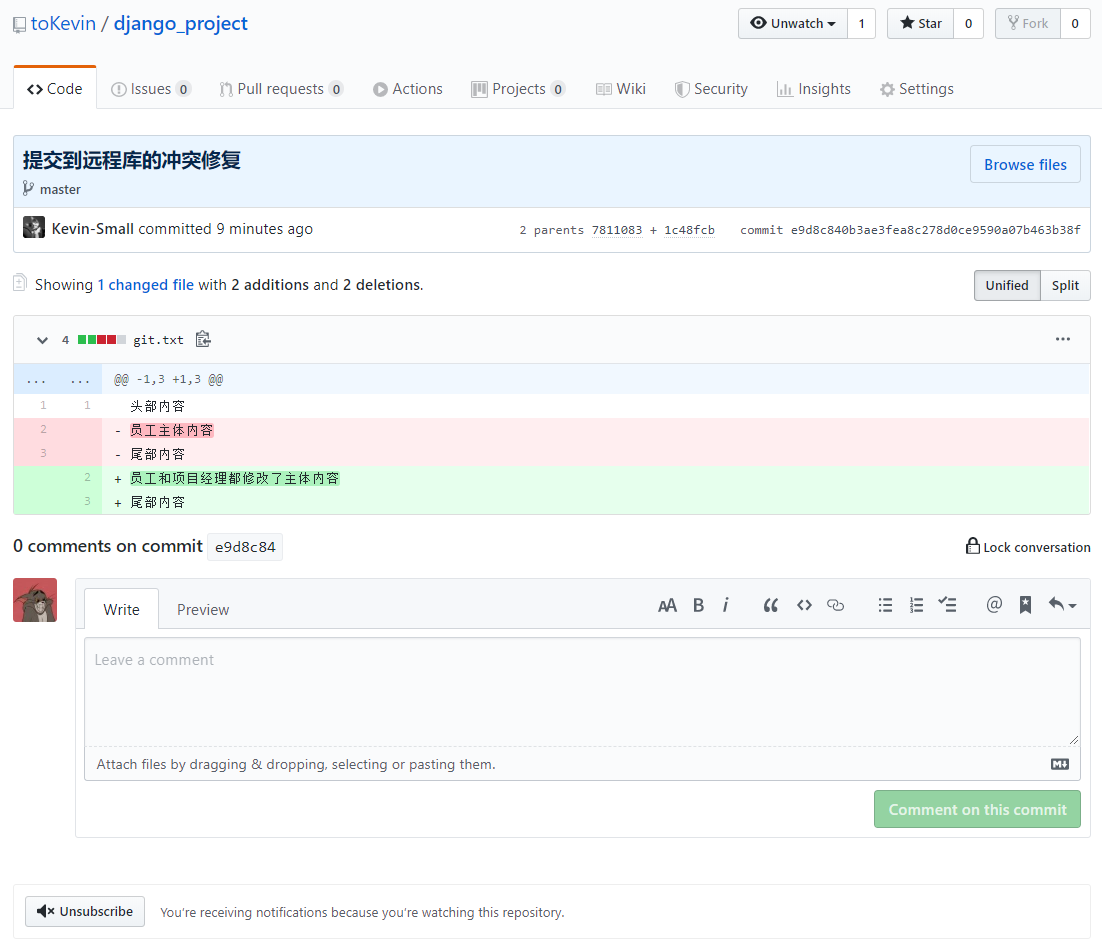Star the django_project repository
The image size is (1102, 944).
coord(920,23)
